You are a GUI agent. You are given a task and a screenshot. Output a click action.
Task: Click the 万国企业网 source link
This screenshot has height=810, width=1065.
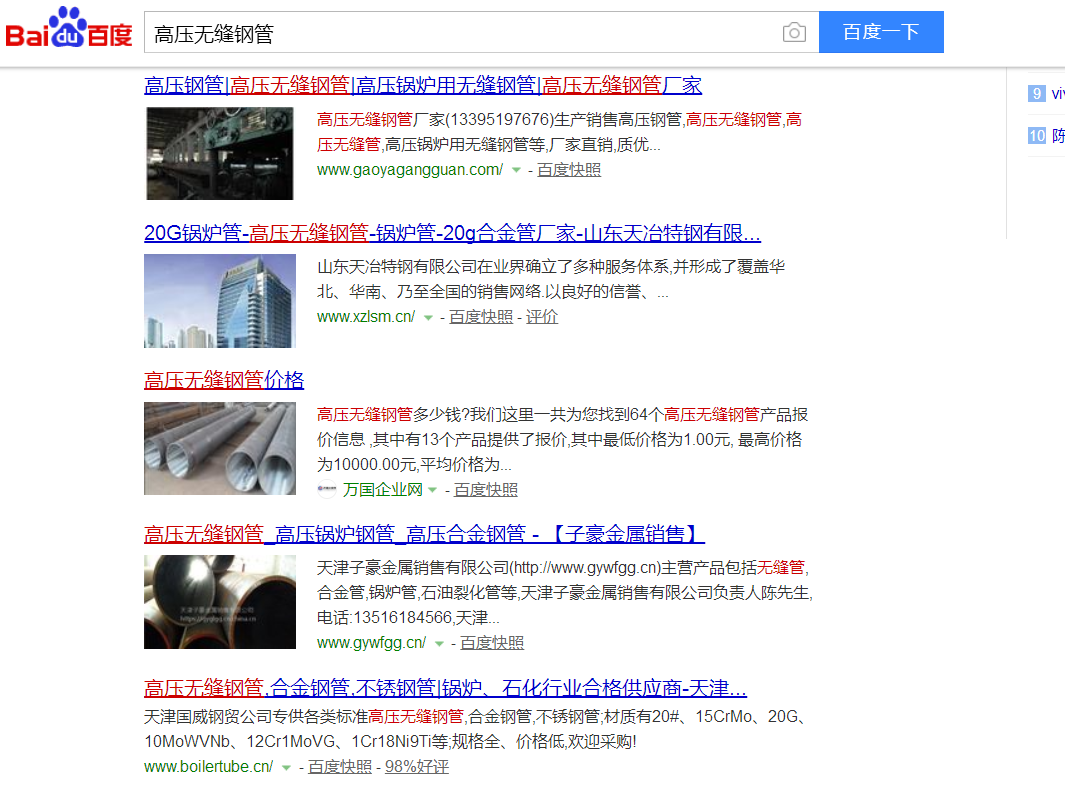[x=382, y=490]
